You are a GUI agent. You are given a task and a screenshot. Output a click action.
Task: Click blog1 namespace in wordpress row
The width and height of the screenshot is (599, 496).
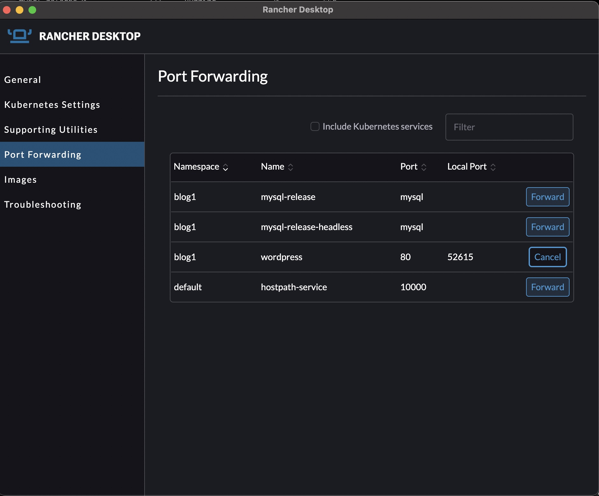click(x=185, y=257)
